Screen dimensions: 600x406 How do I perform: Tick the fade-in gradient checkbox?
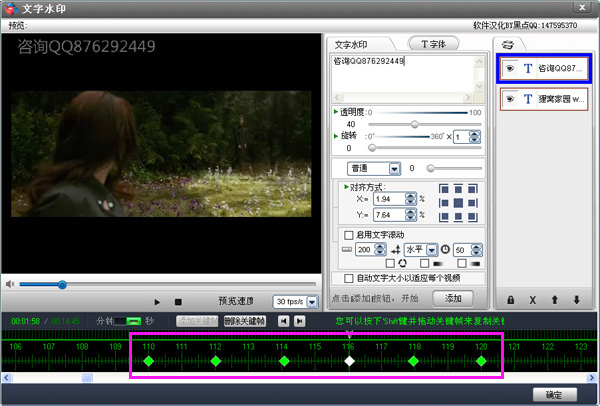424,263
